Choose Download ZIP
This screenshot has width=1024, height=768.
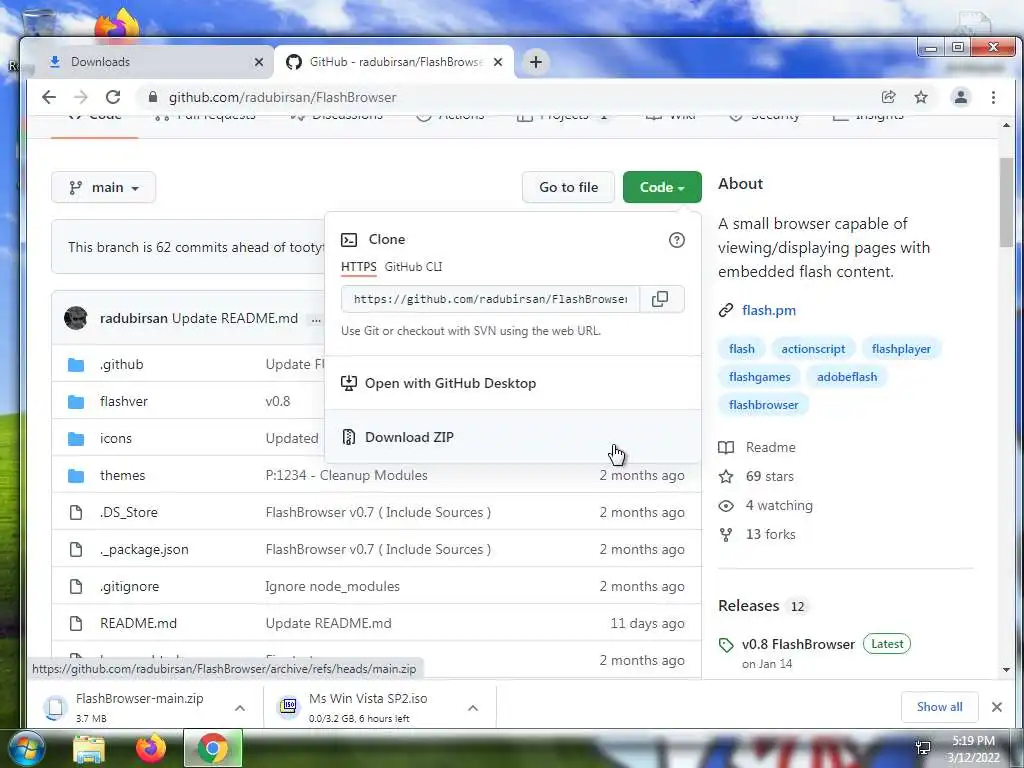pos(513,437)
